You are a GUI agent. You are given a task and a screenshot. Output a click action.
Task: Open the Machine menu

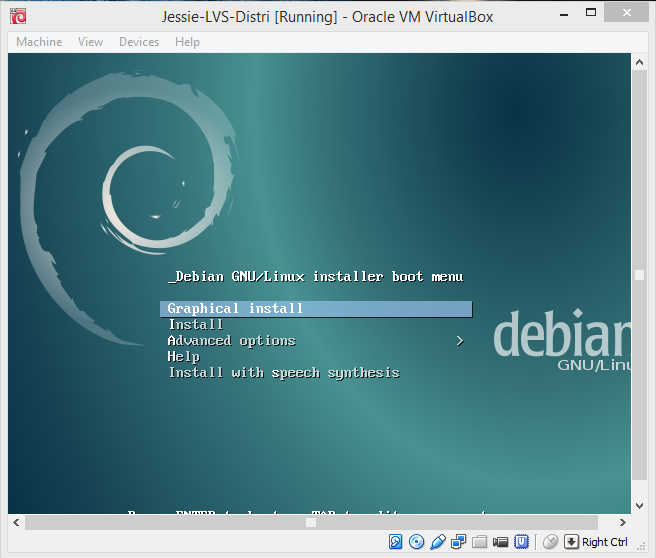39,42
